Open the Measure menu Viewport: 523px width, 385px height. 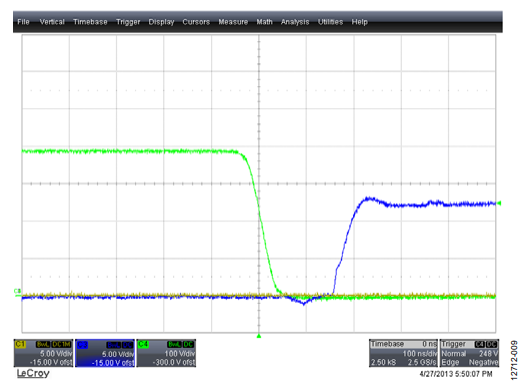tap(233, 22)
